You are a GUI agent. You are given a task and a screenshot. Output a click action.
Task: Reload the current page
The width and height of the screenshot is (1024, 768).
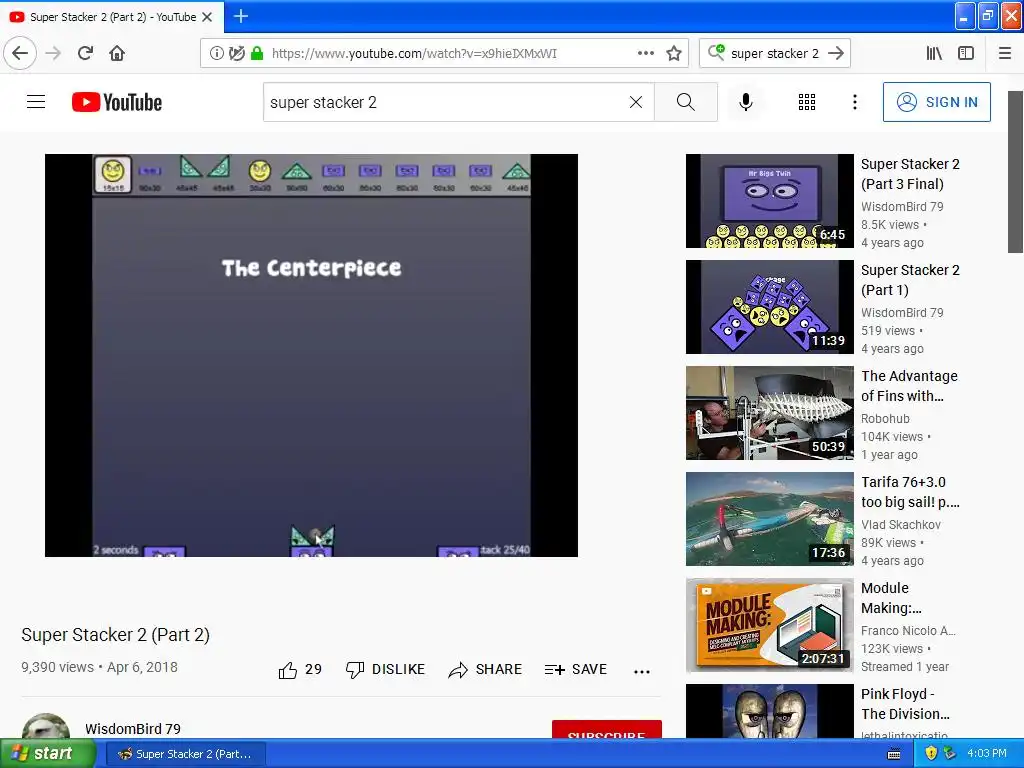[85, 53]
